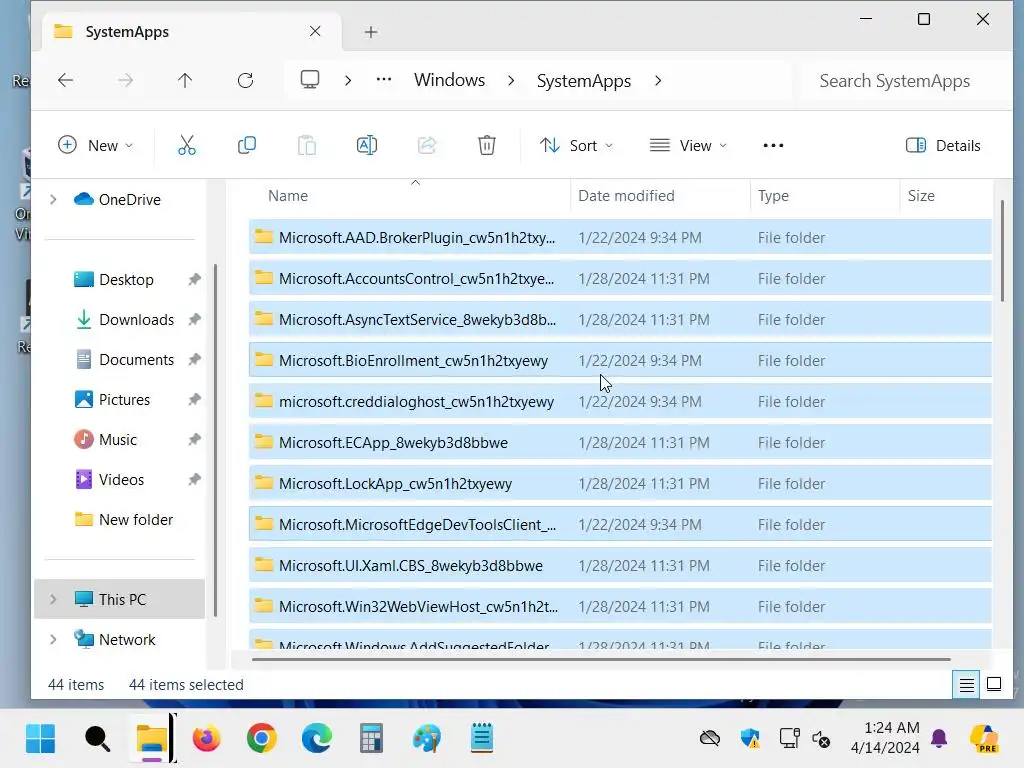
Task: Sort by the Name column header
Action: pos(288,195)
